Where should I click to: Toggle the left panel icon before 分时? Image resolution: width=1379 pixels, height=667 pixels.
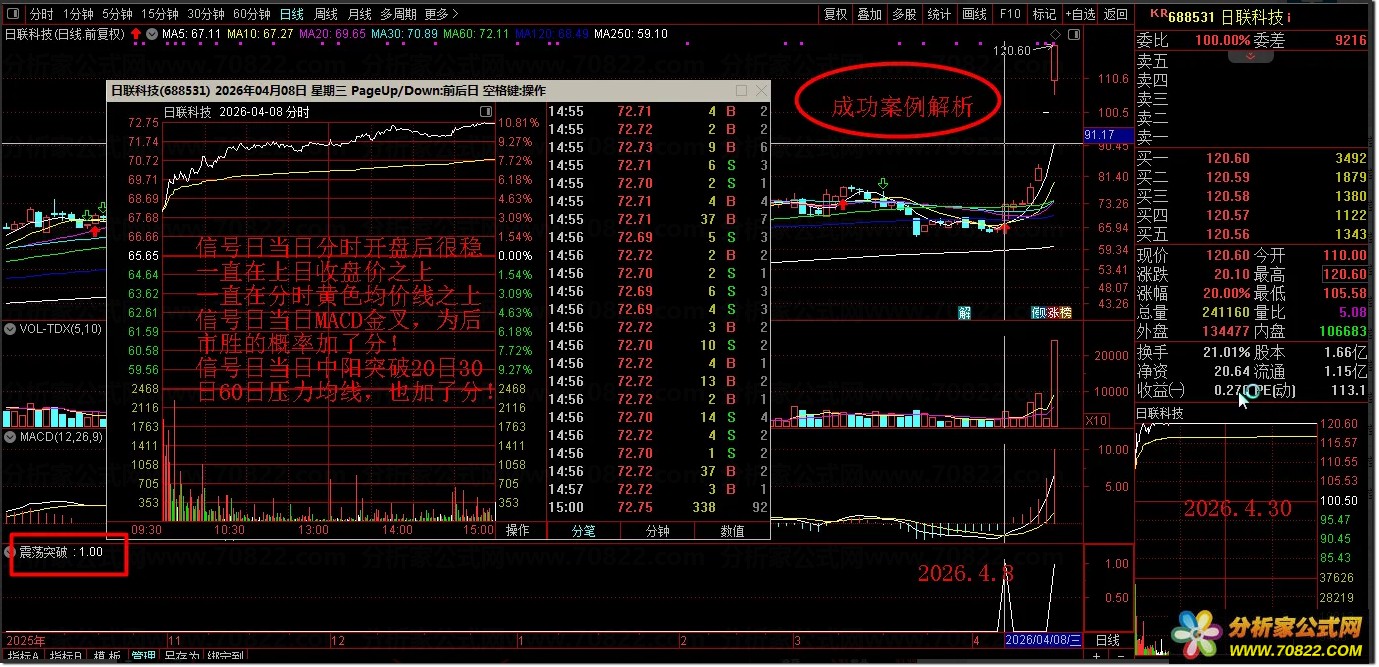click(14, 14)
